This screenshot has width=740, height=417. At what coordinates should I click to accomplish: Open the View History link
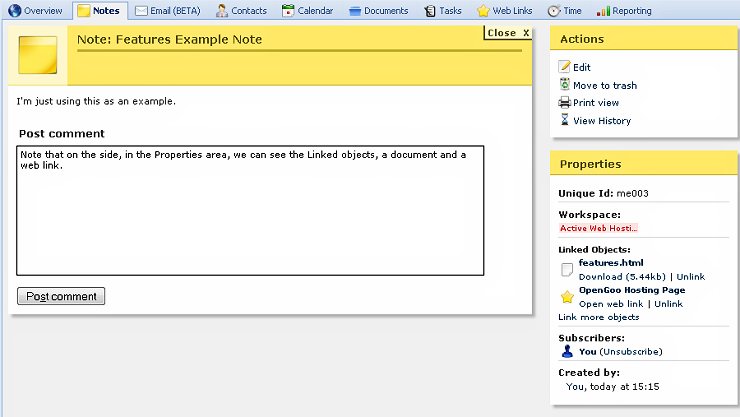(x=602, y=121)
